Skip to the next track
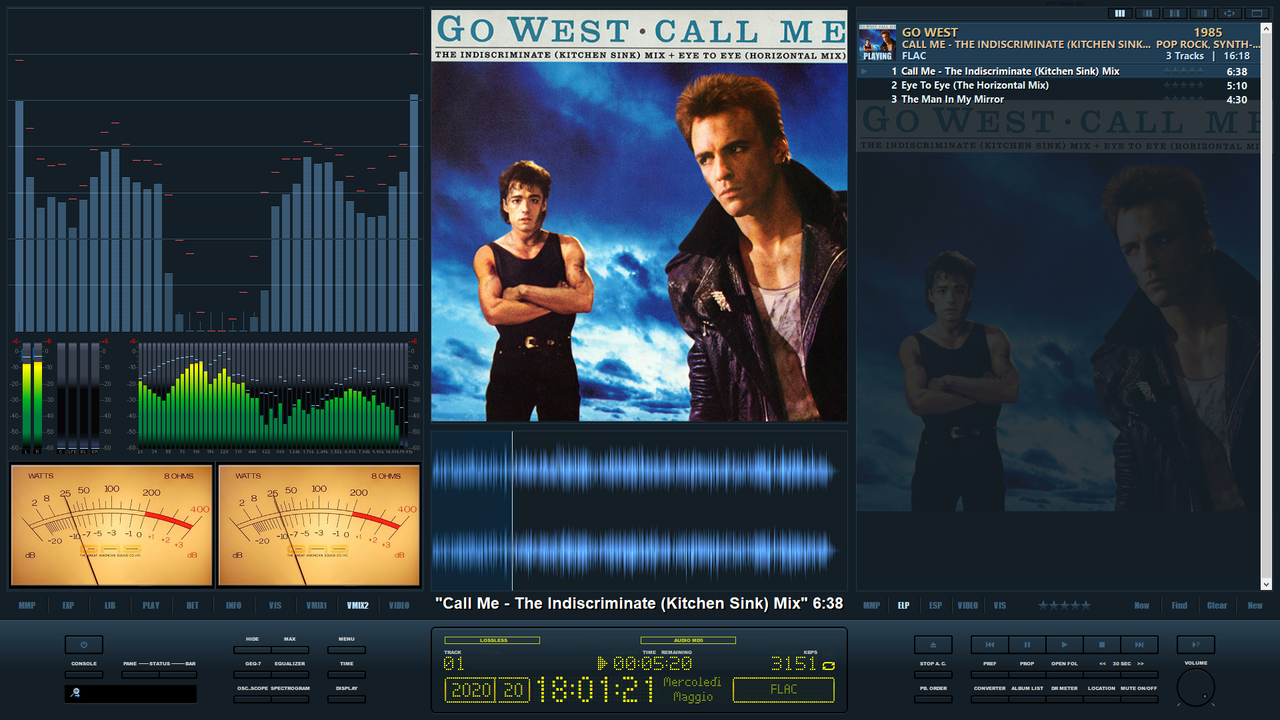1280x720 pixels. point(1139,645)
